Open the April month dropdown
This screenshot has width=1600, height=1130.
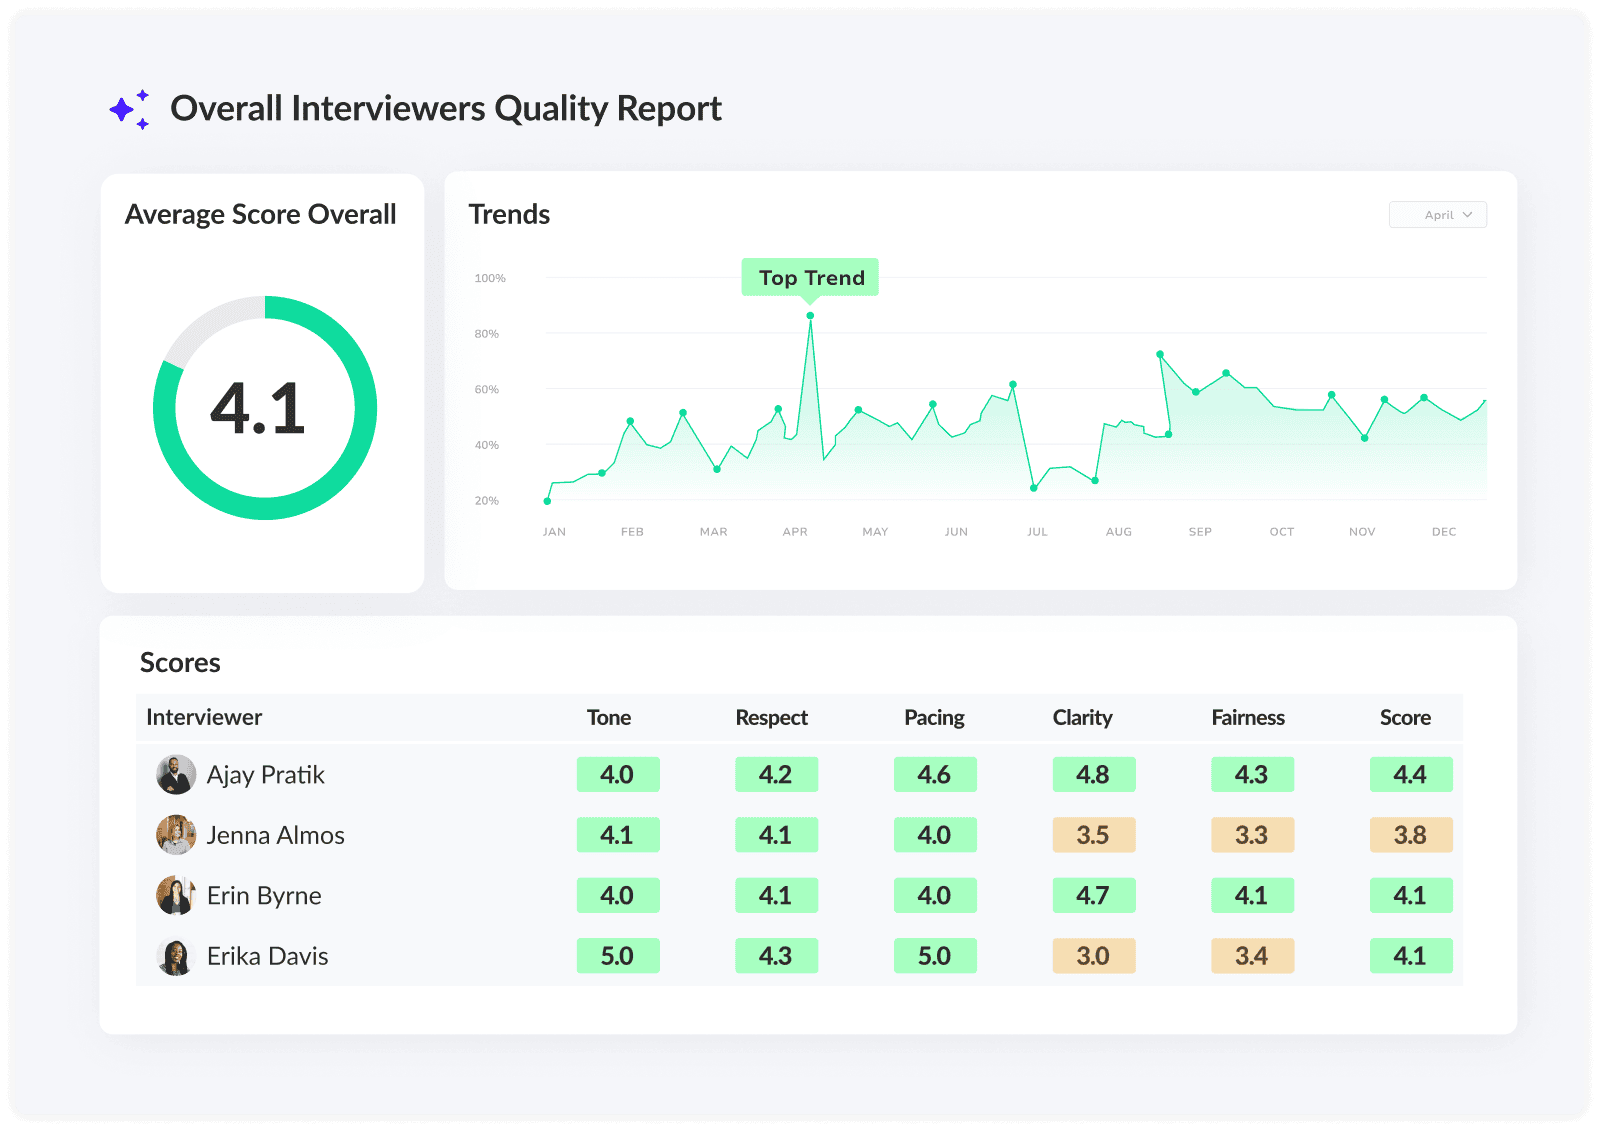click(1437, 215)
